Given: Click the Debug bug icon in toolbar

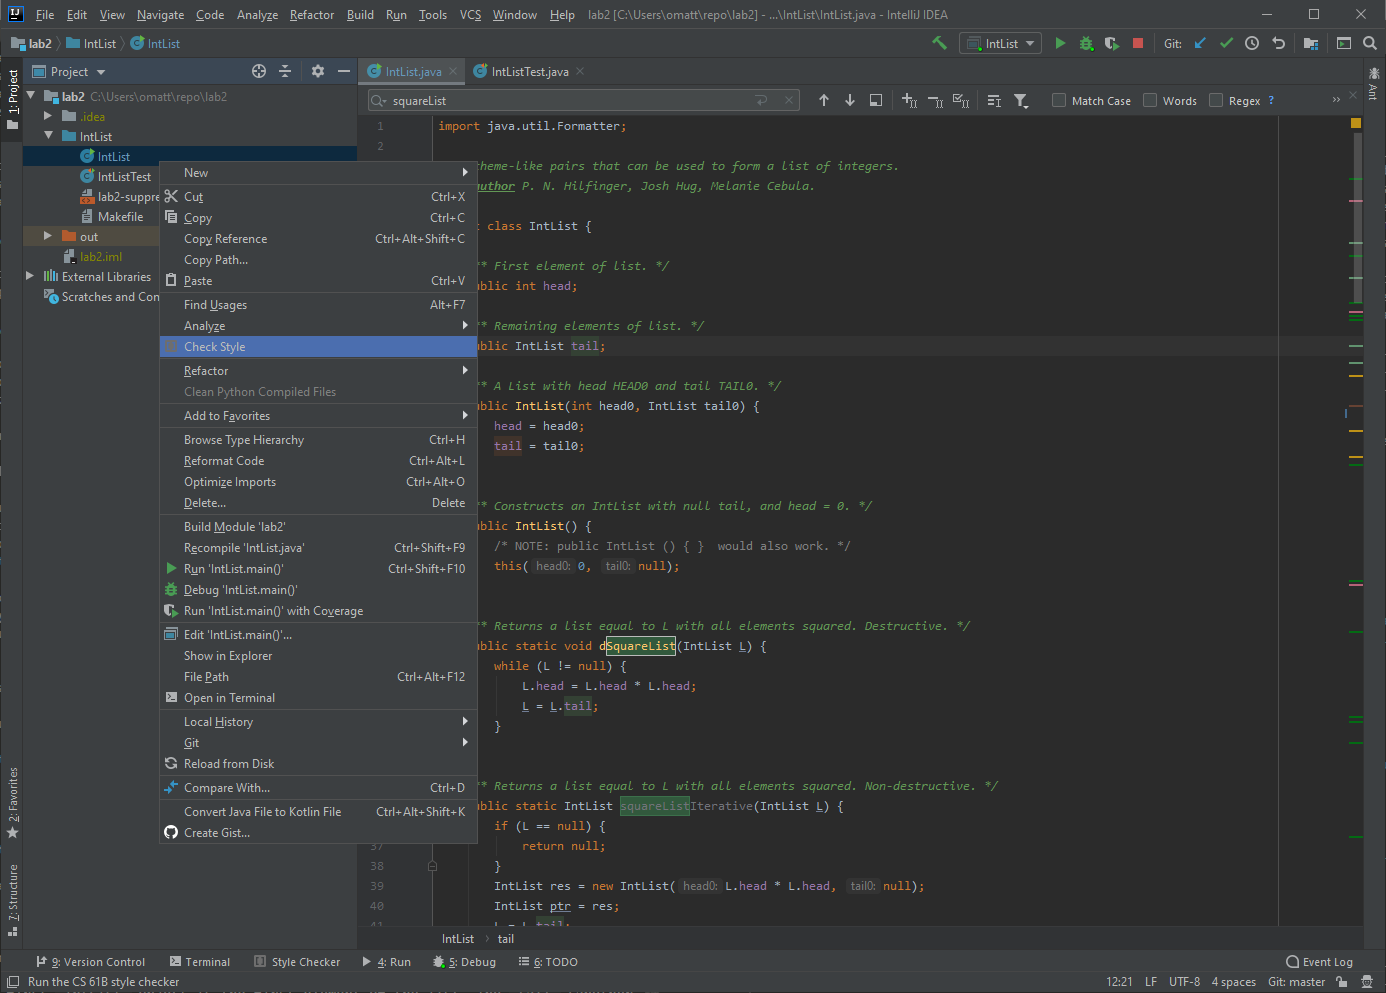Looking at the screenshot, I should pos(1086,43).
